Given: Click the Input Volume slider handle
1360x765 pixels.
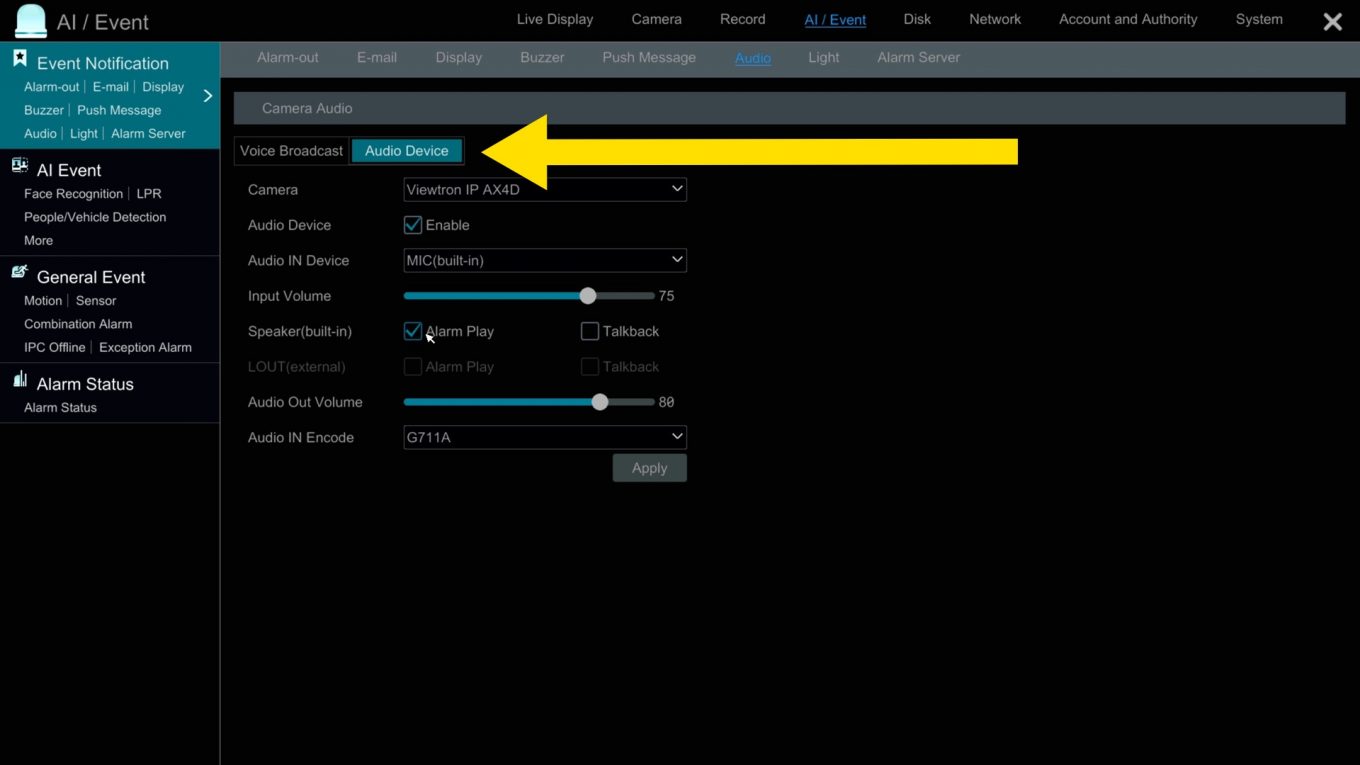Looking at the screenshot, I should click(588, 296).
